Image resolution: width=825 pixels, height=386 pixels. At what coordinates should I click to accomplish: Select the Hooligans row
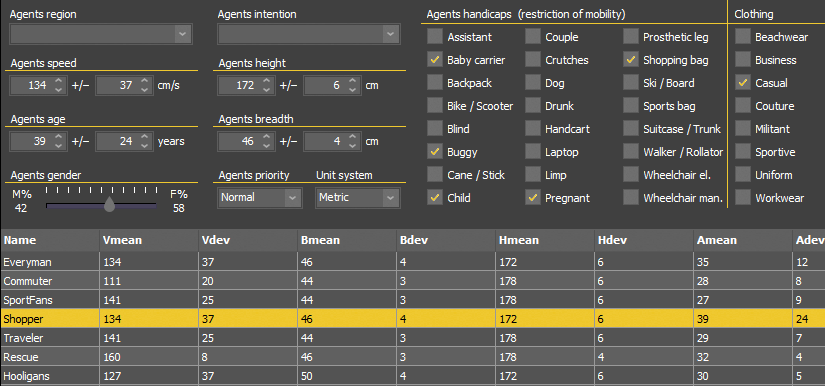click(412, 376)
